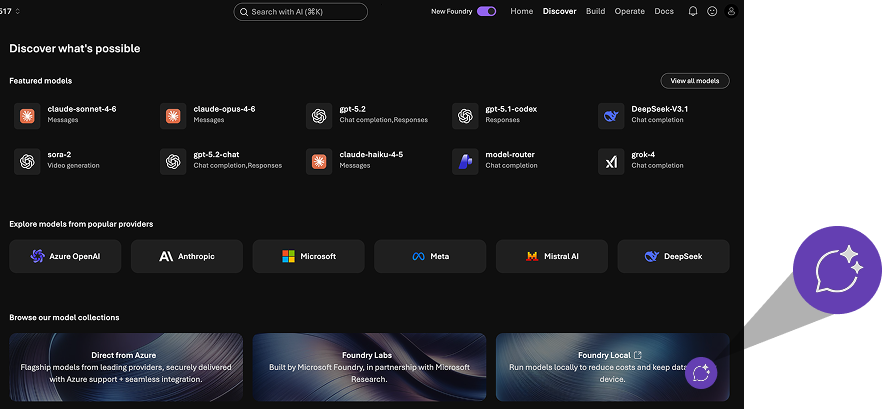Viewport: 882px width, 409px height.
Task: Toggle the New Foundry switch
Action: click(486, 12)
